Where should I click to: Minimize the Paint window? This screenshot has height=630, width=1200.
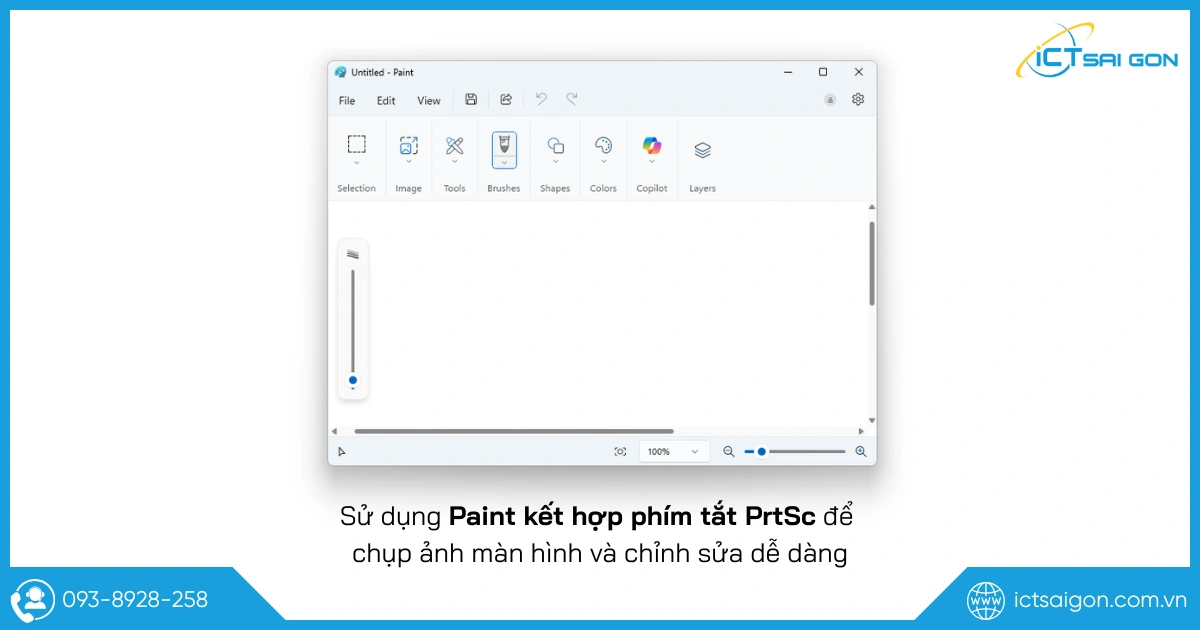[787, 72]
